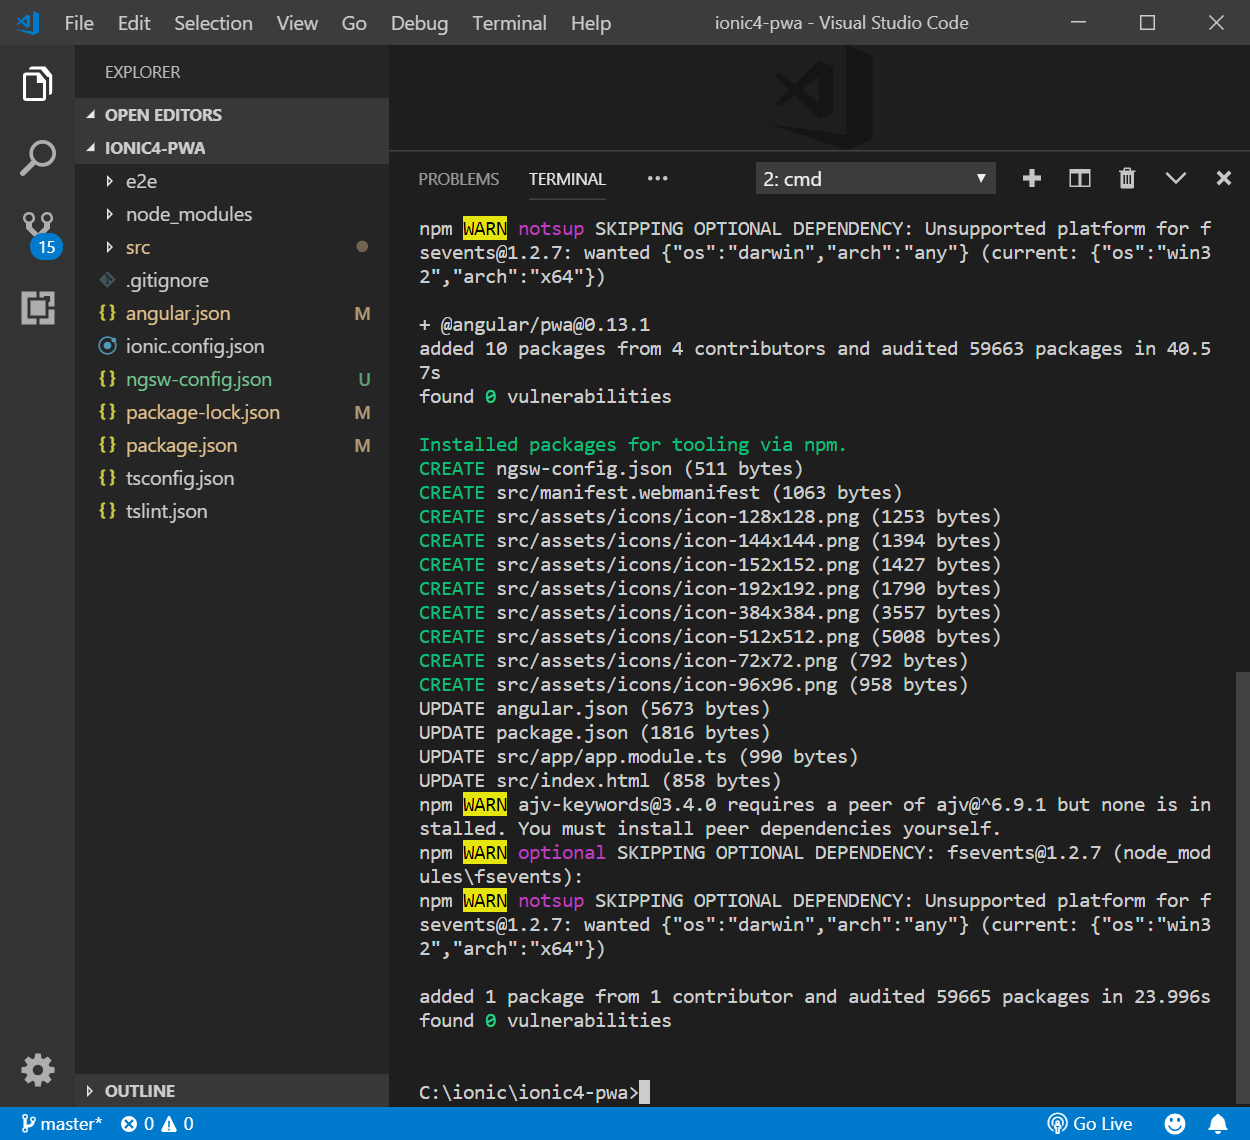Image resolution: width=1250 pixels, height=1140 pixels.
Task: Click 'UPDATE src/index.html (858 bytes)' line
Action: click(x=600, y=781)
